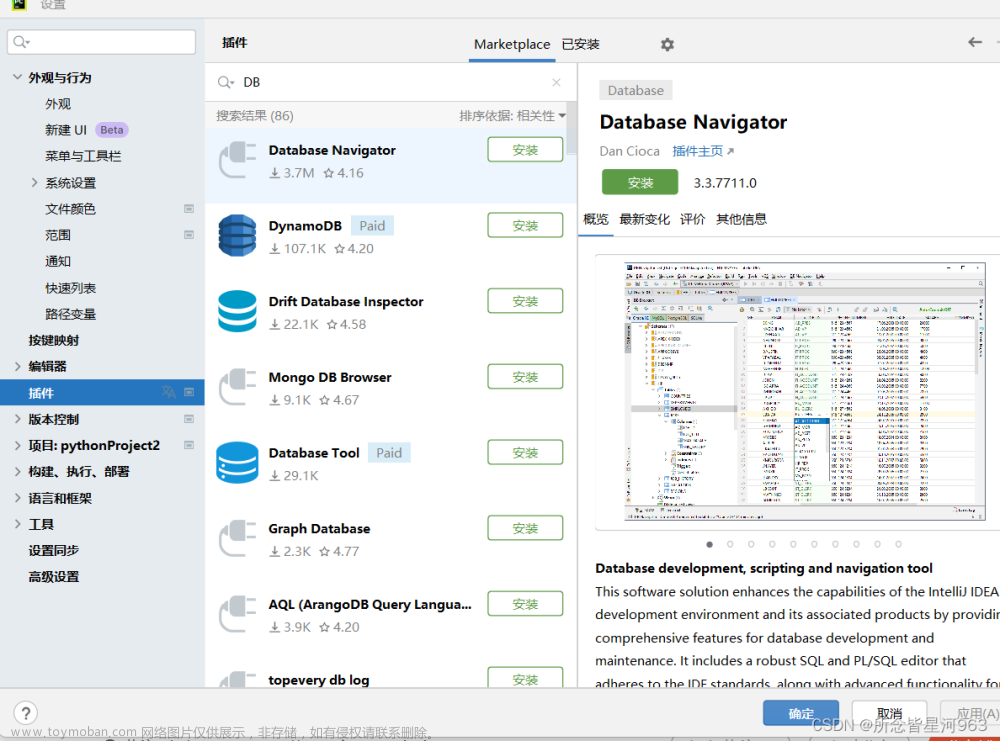The height and width of the screenshot is (741, 1000).
Task: Click the project-level icon beside 版本控制
Action: point(189,419)
